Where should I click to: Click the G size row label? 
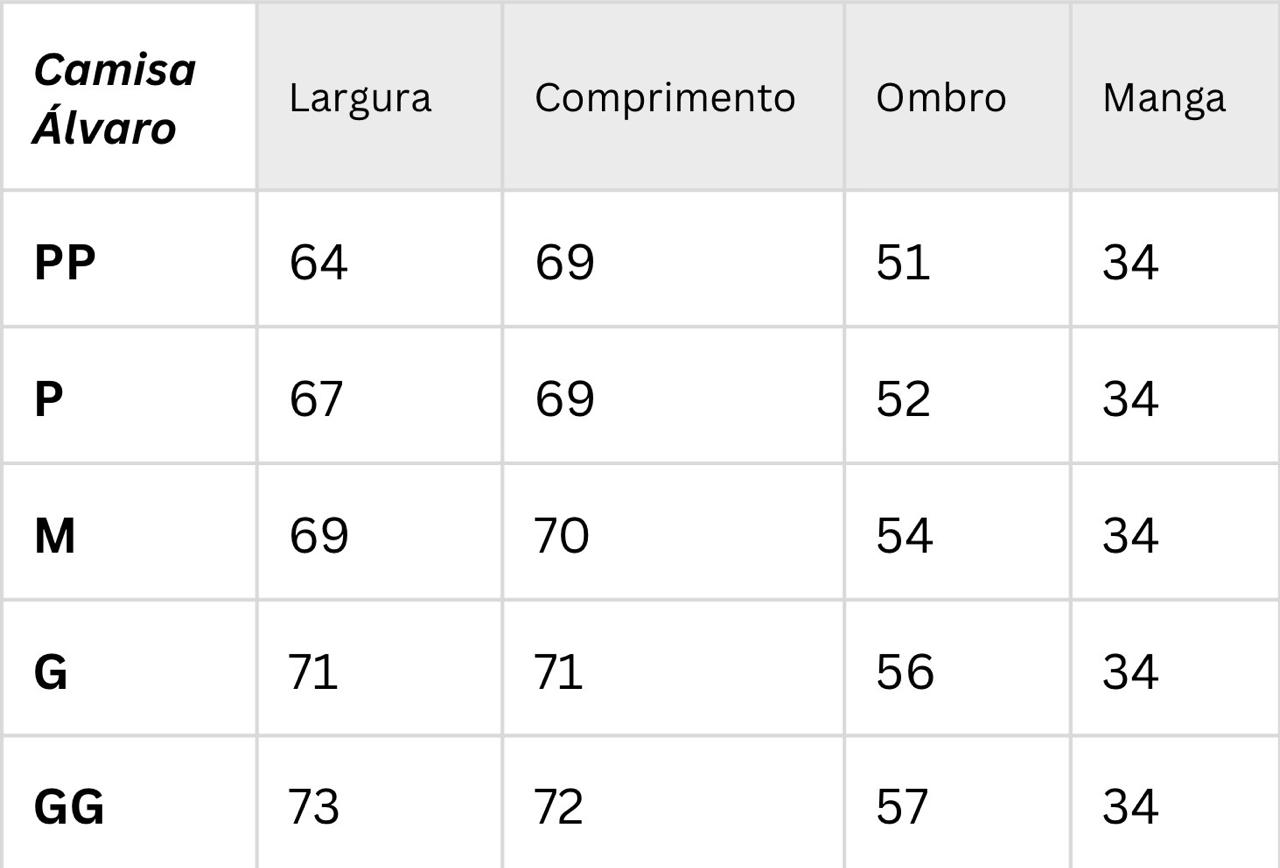tap(51, 672)
